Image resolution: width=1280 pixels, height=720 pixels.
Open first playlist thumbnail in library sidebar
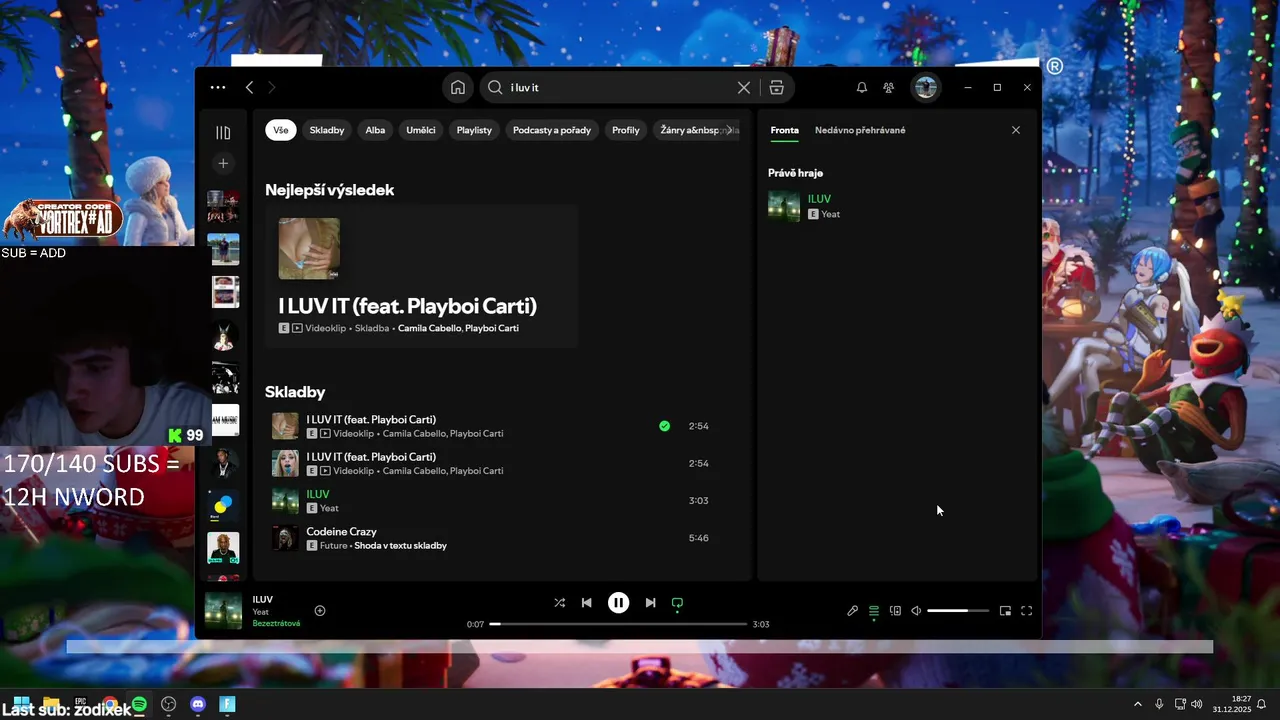coord(225,207)
